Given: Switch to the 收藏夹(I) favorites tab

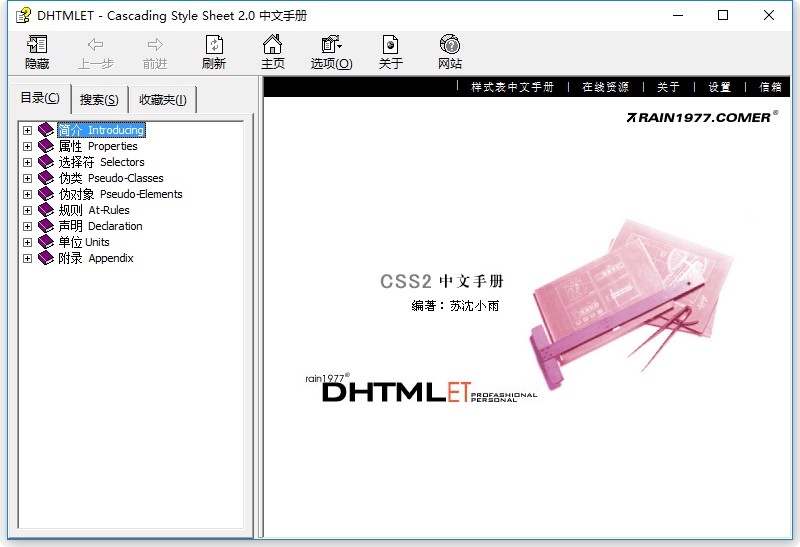Looking at the screenshot, I should click(163, 100).
